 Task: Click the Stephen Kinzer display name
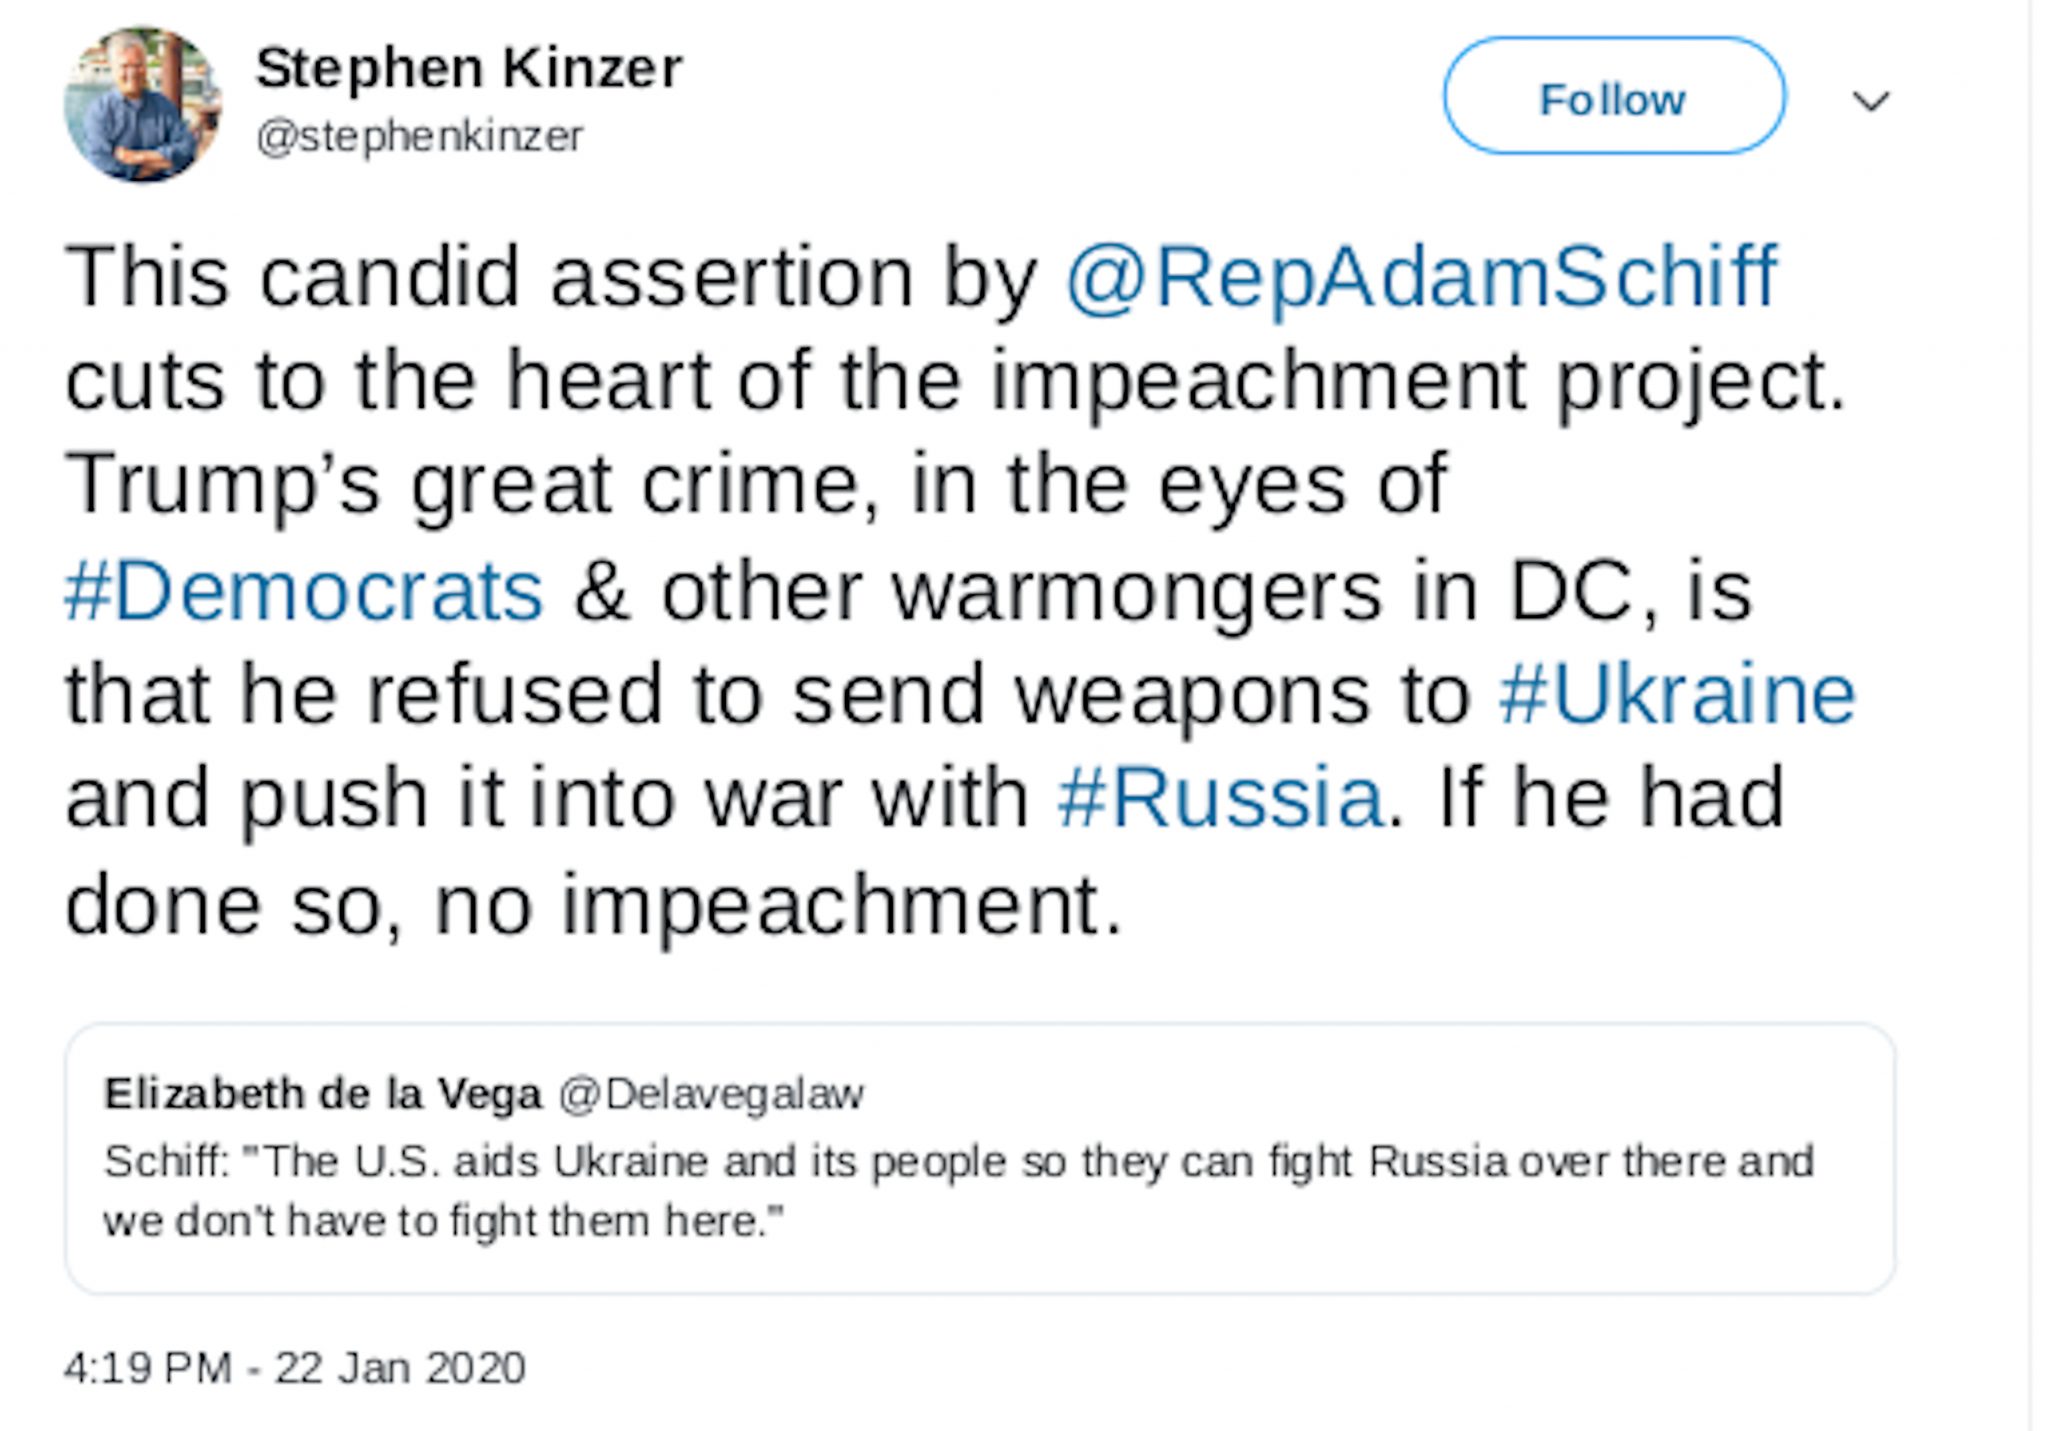(469, 68)
